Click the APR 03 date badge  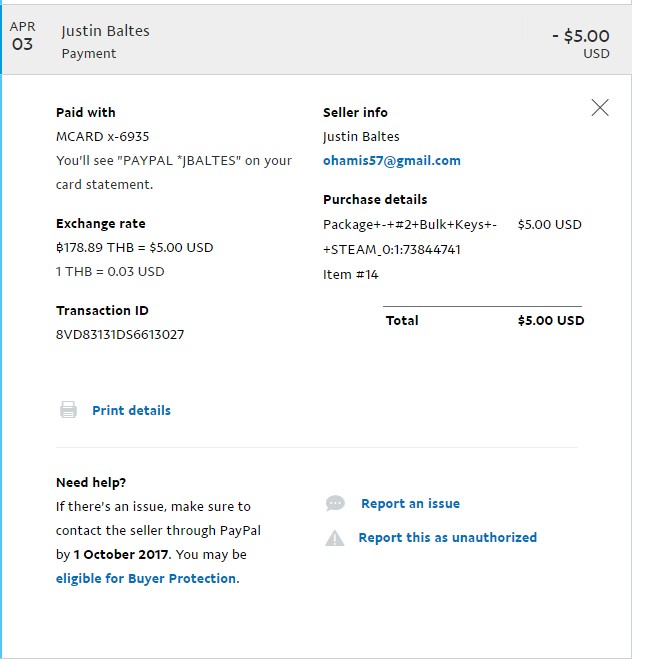pos(22,37)
